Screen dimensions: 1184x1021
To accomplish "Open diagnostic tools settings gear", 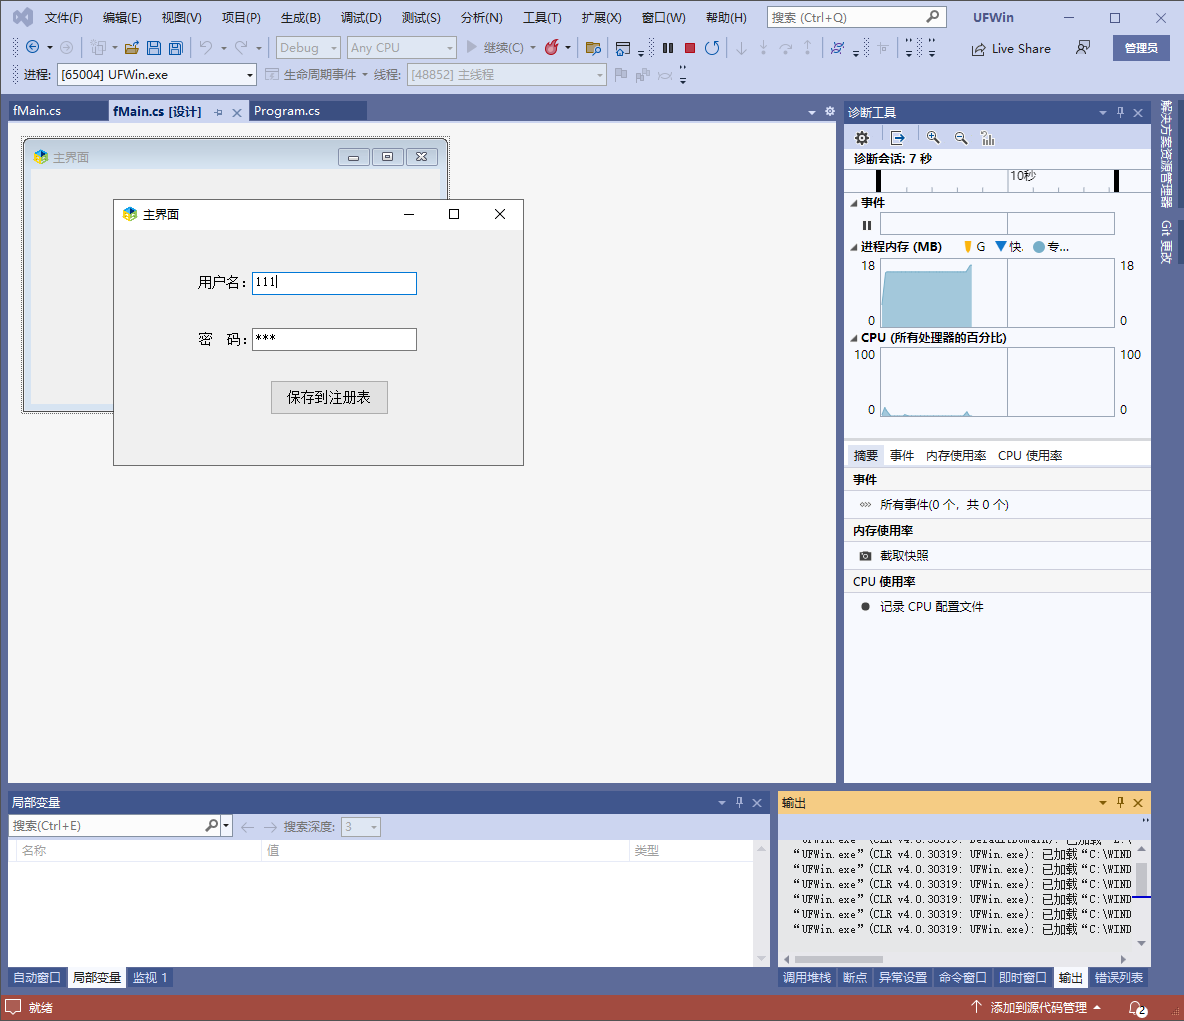I will pos(862,137).
